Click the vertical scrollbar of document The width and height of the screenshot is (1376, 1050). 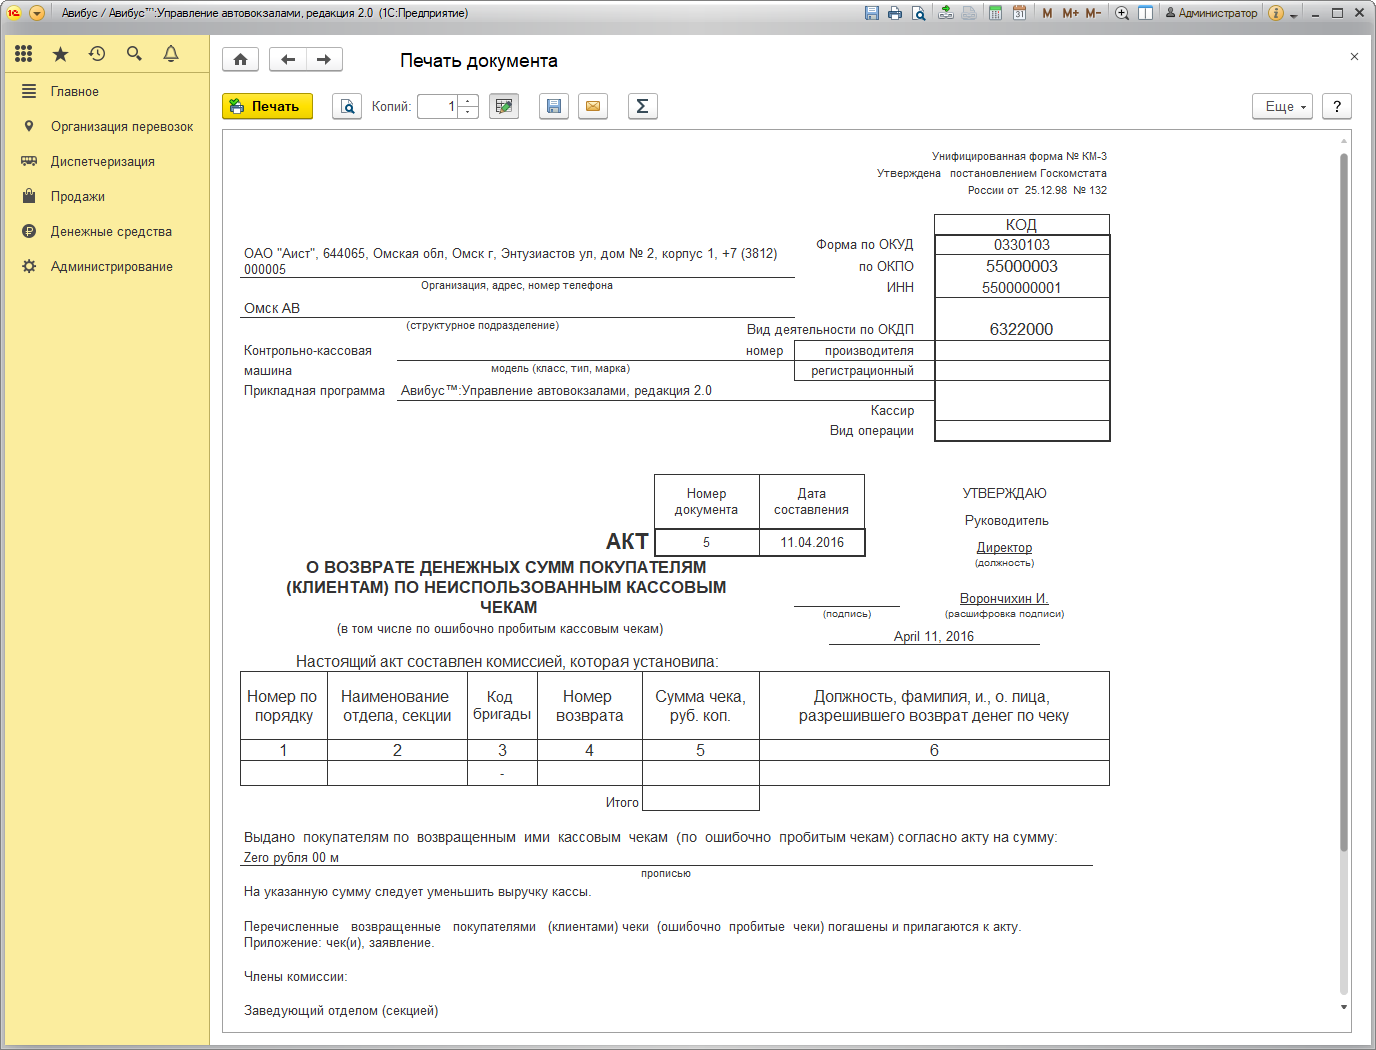1344,500
